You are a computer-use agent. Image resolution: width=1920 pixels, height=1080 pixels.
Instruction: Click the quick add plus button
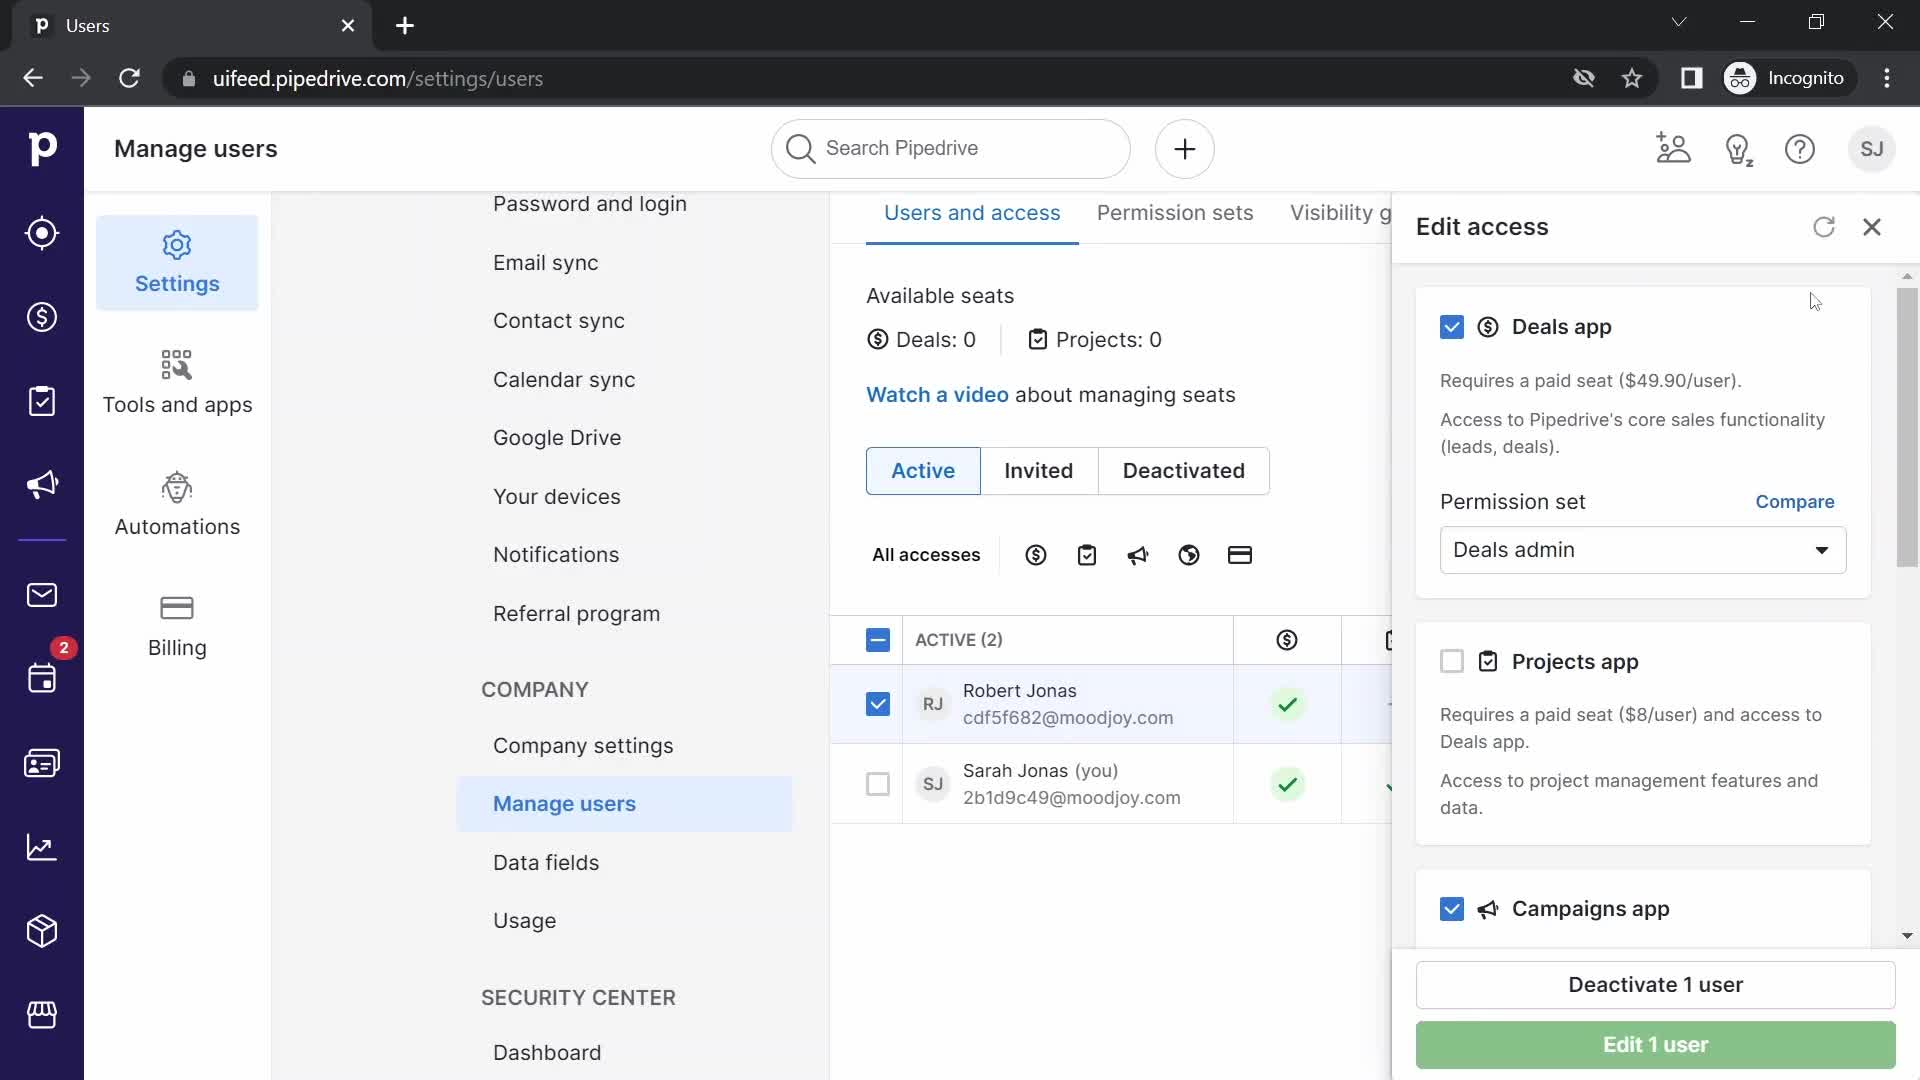click(x=1185, y=149)
